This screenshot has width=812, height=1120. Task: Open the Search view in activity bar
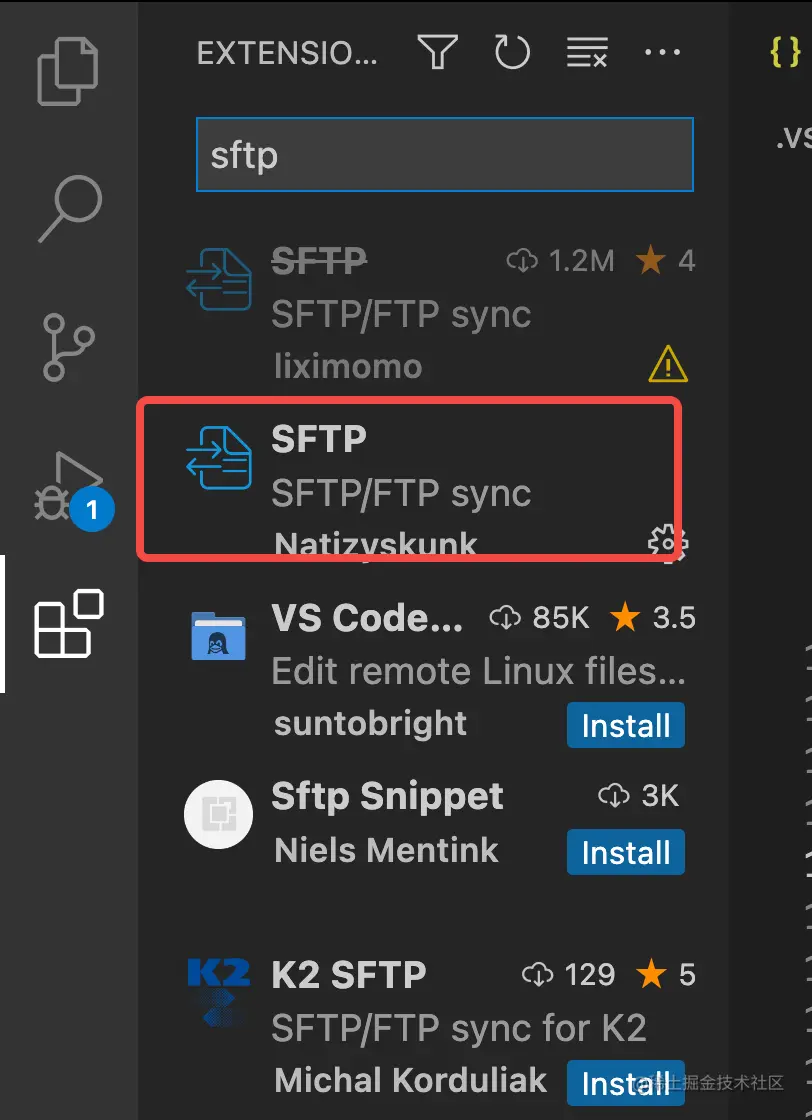coord(68,209)
